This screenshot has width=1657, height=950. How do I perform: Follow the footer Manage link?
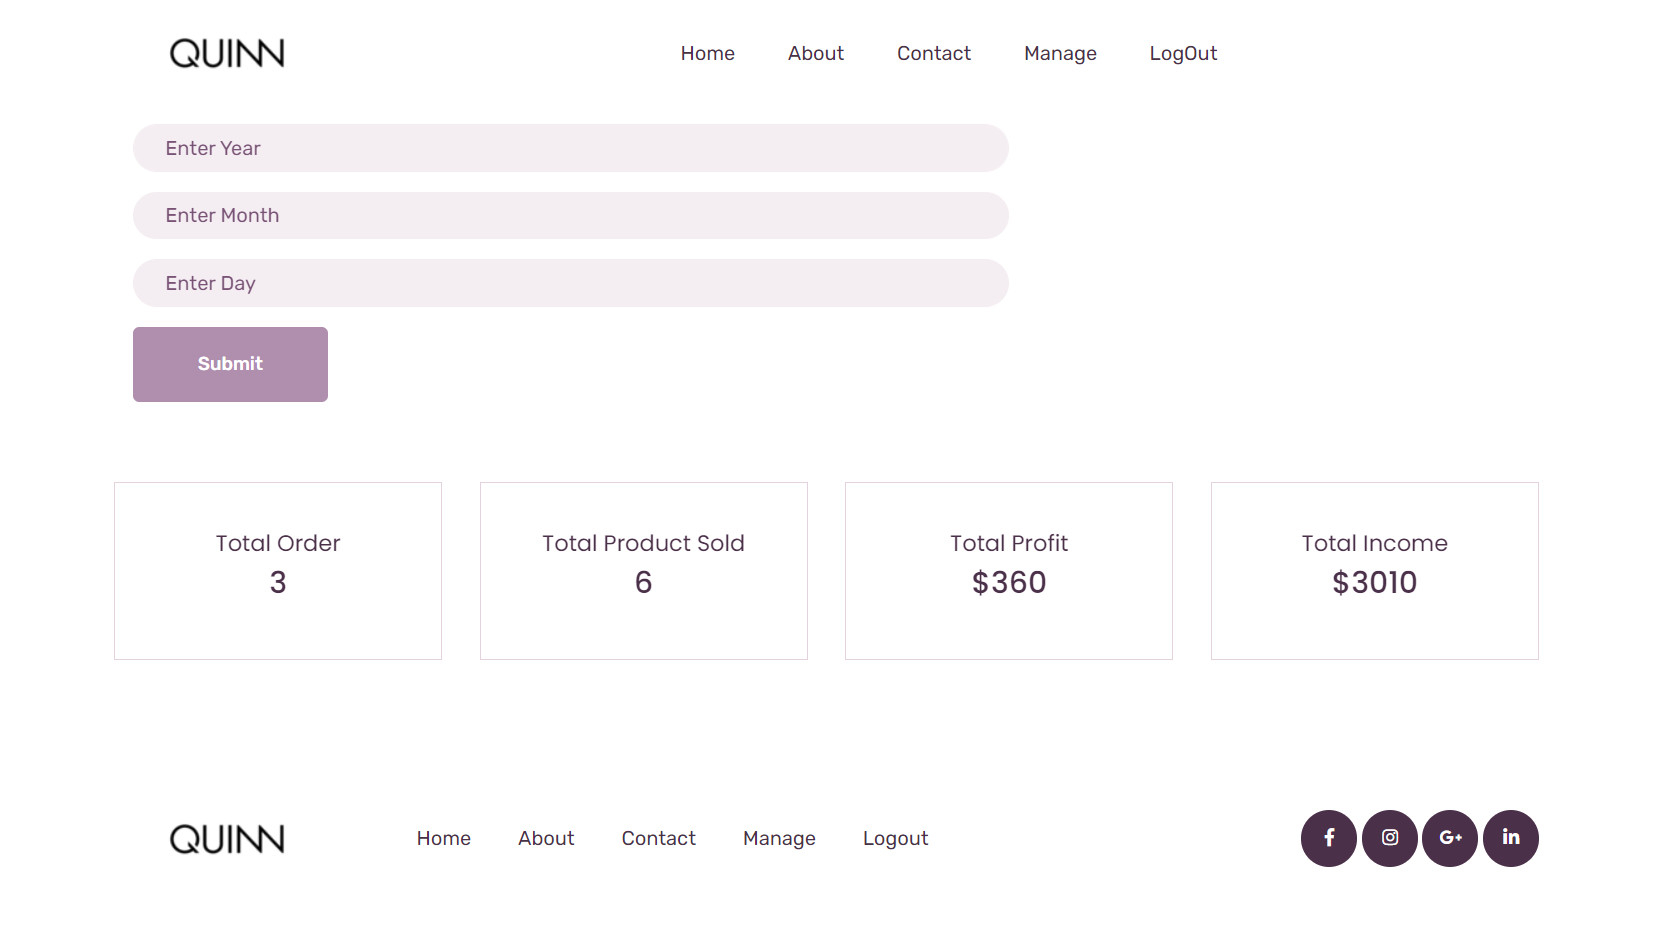(779, 839)
